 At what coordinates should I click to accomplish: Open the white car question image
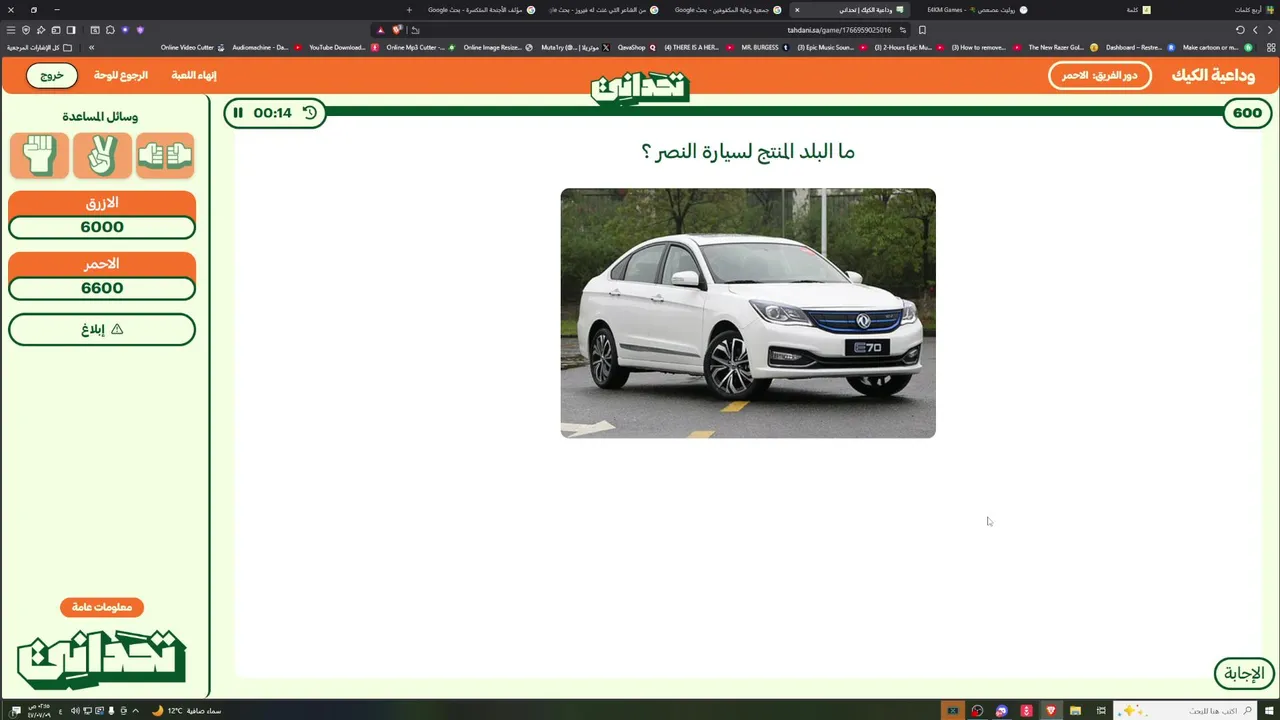pos(748,313)
